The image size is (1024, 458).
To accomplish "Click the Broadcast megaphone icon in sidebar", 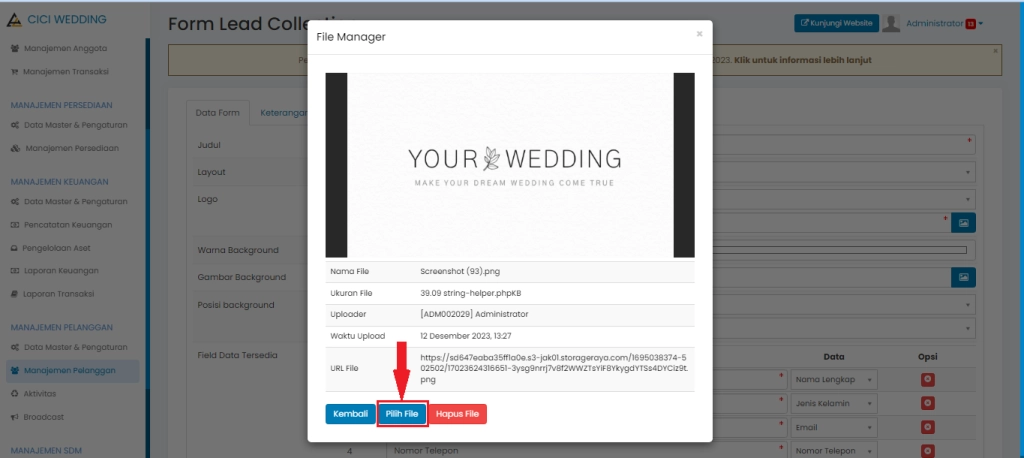I will 15,416.
